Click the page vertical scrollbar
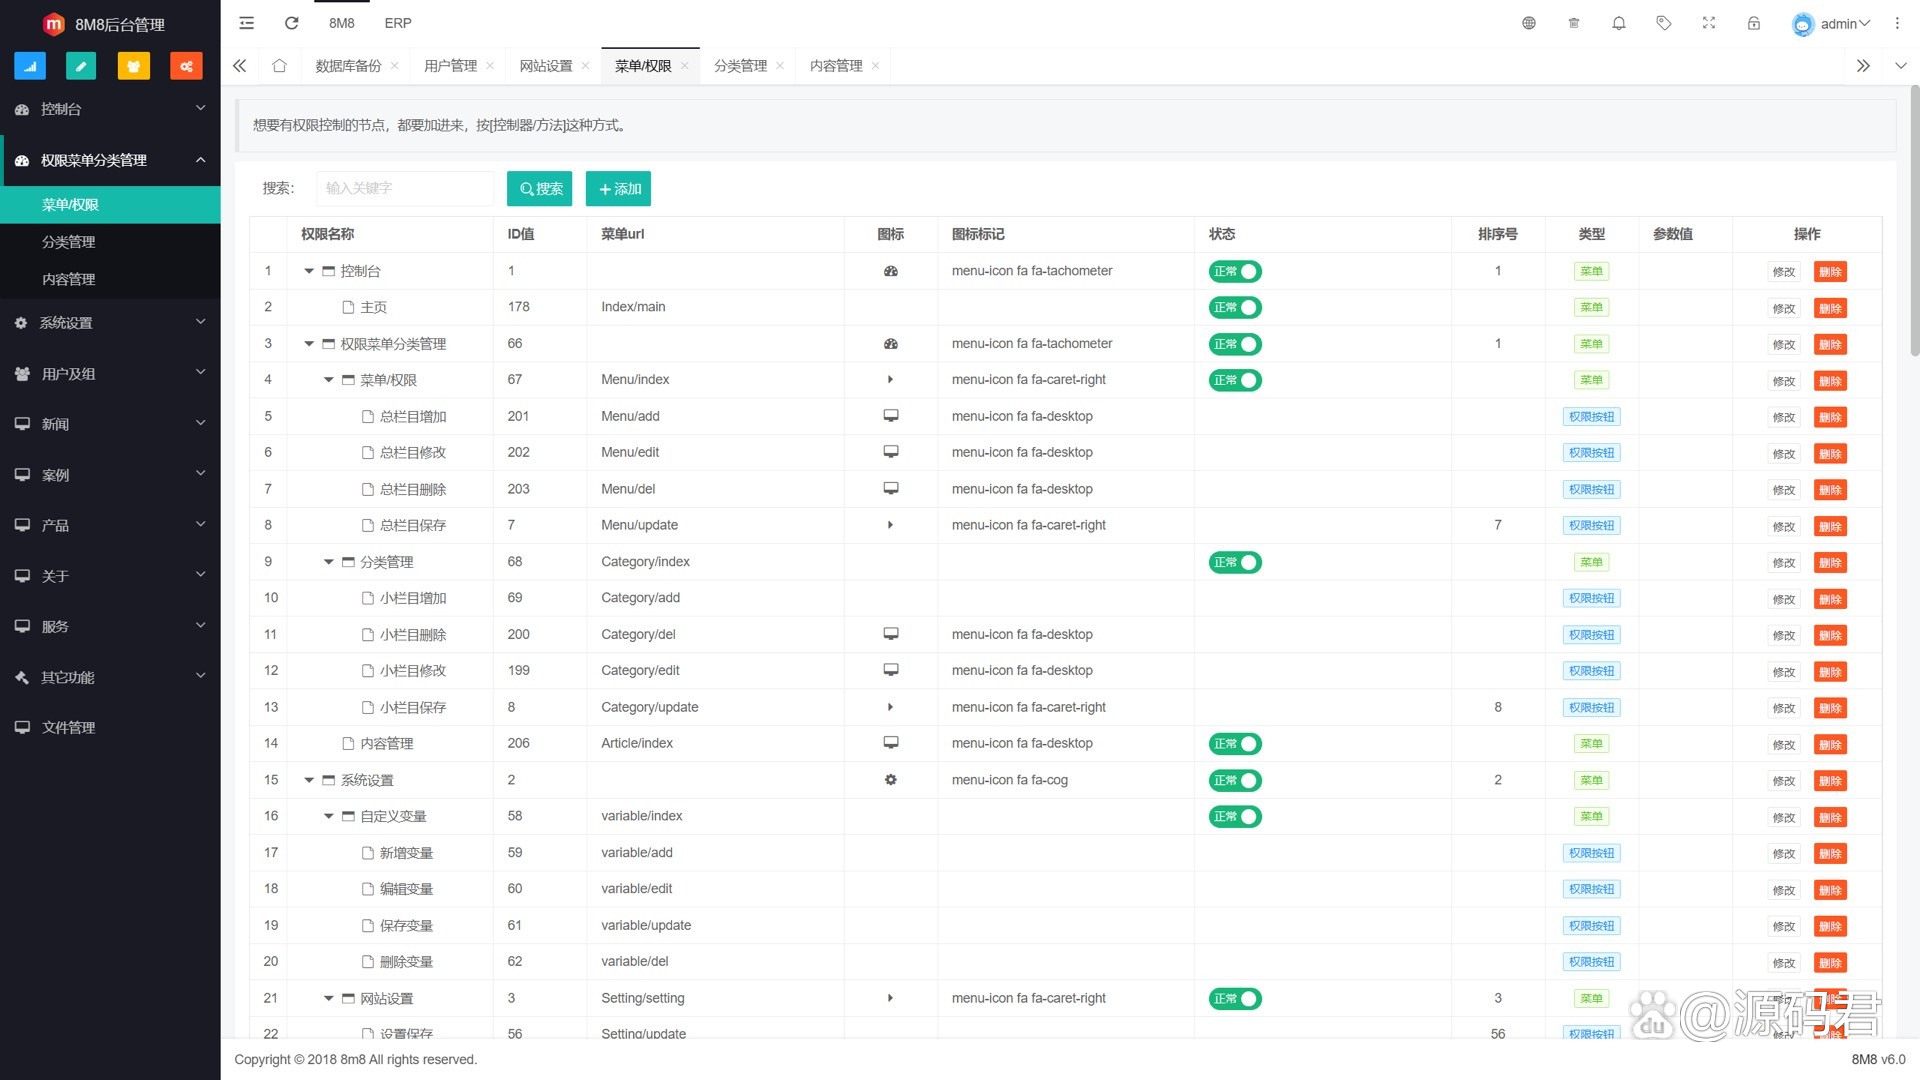This screenshot has width=1920, height=1080. (1914, 220)
